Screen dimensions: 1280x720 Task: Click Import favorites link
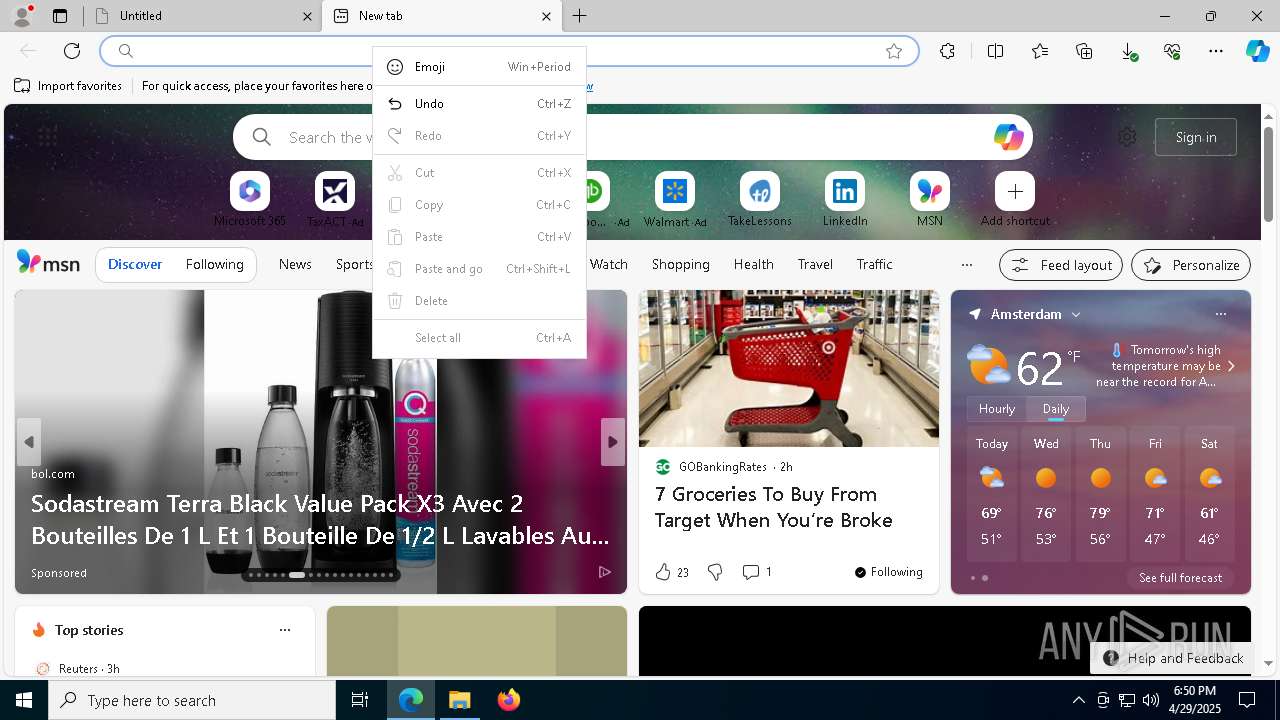(68, 86)
